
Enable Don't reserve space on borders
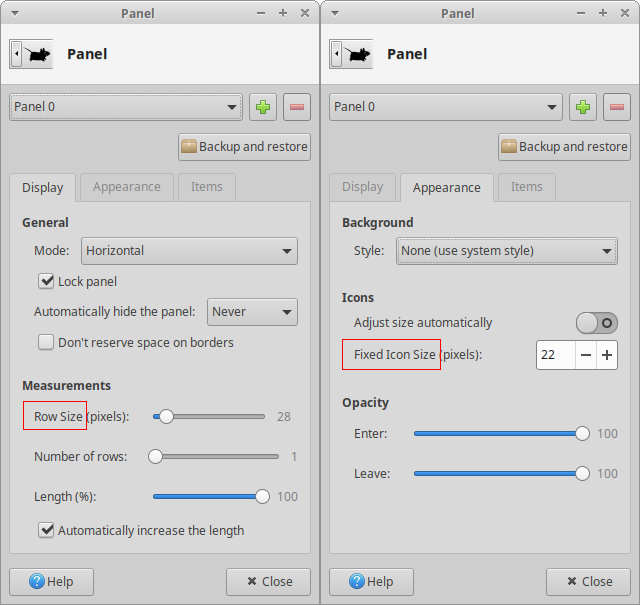(46, 343)
